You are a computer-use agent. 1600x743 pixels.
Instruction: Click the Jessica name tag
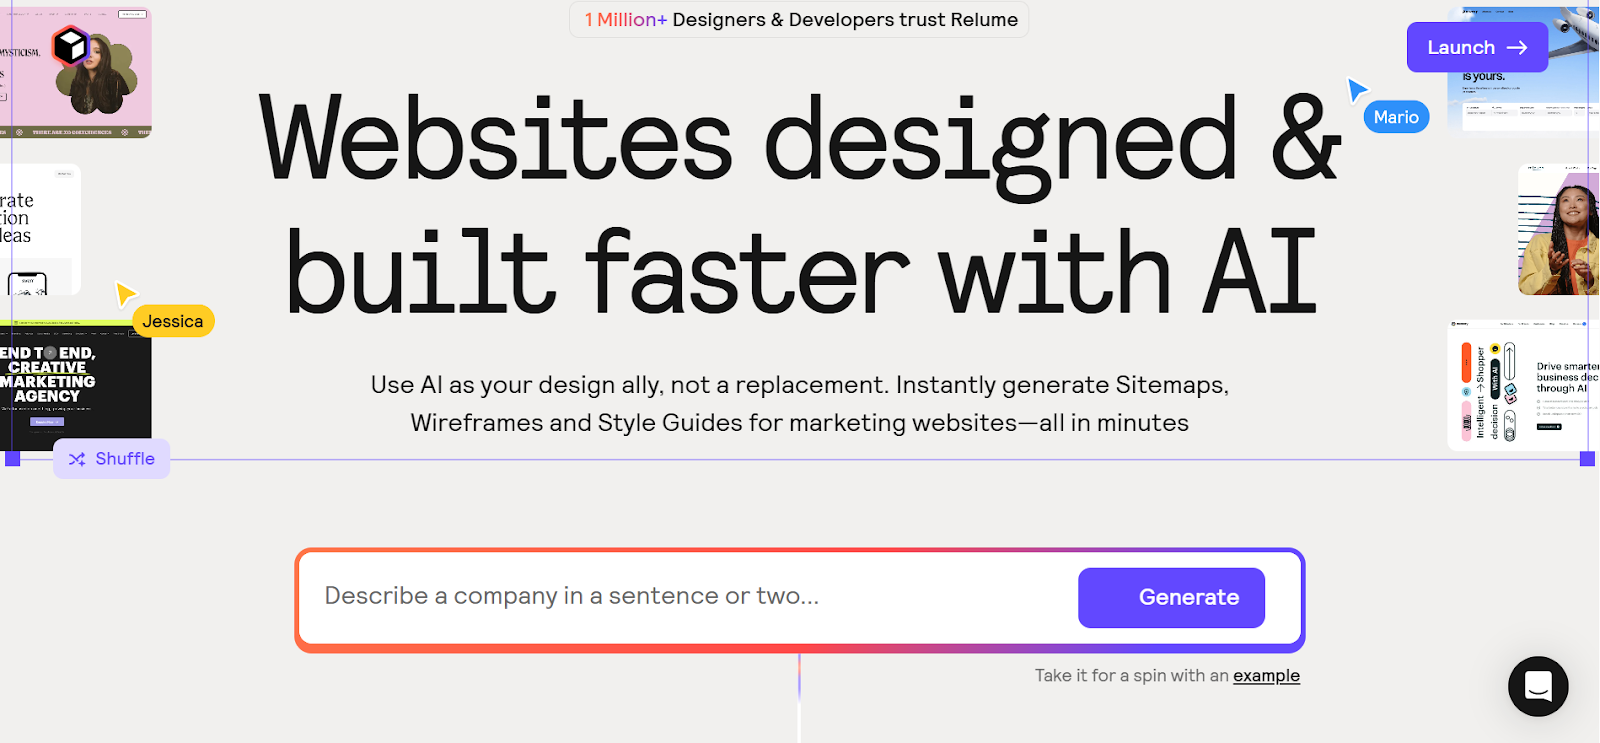(173, 321)
